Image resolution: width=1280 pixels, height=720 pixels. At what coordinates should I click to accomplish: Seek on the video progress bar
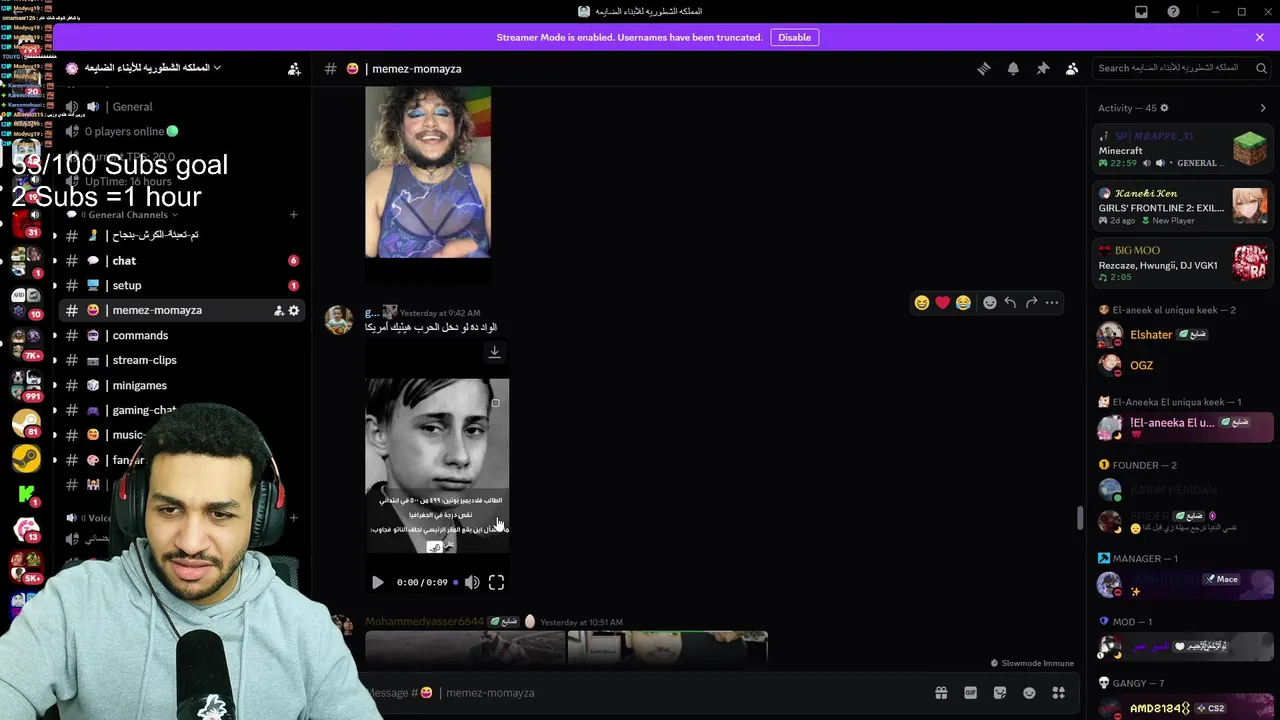point(456,582)
